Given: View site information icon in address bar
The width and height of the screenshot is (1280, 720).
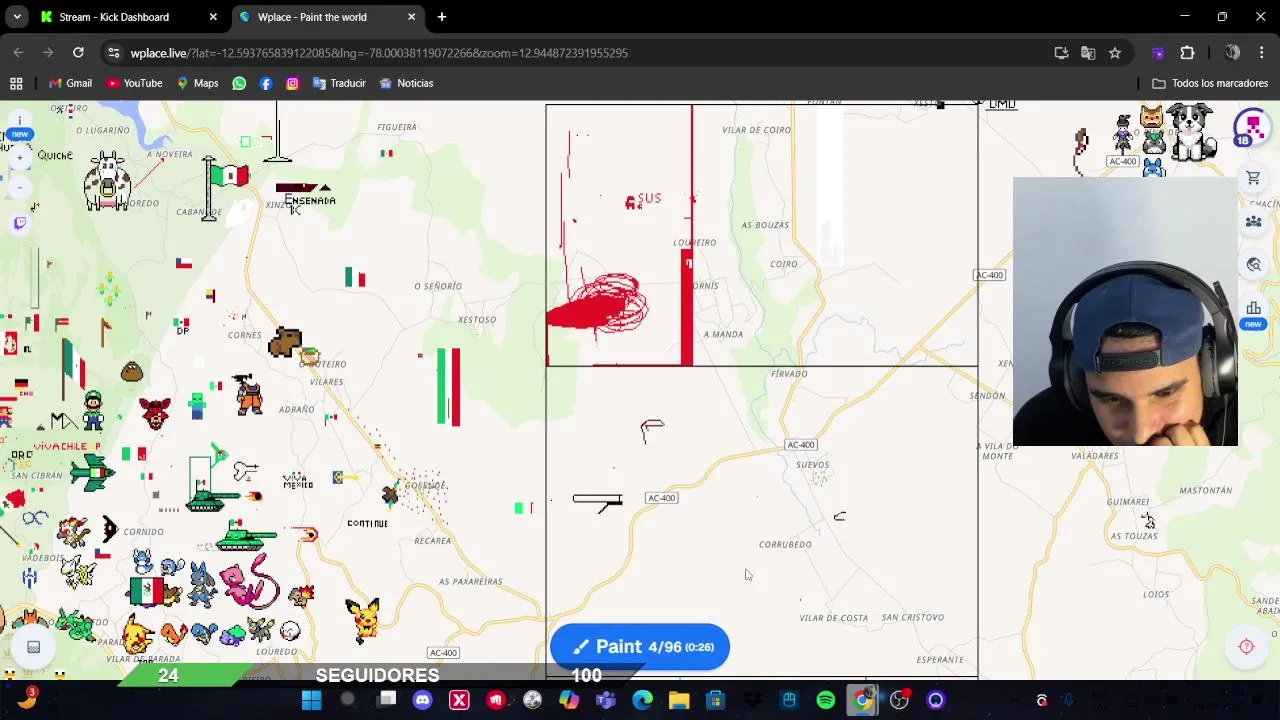Looking at the screenshot, I should [x=113, y=53].
